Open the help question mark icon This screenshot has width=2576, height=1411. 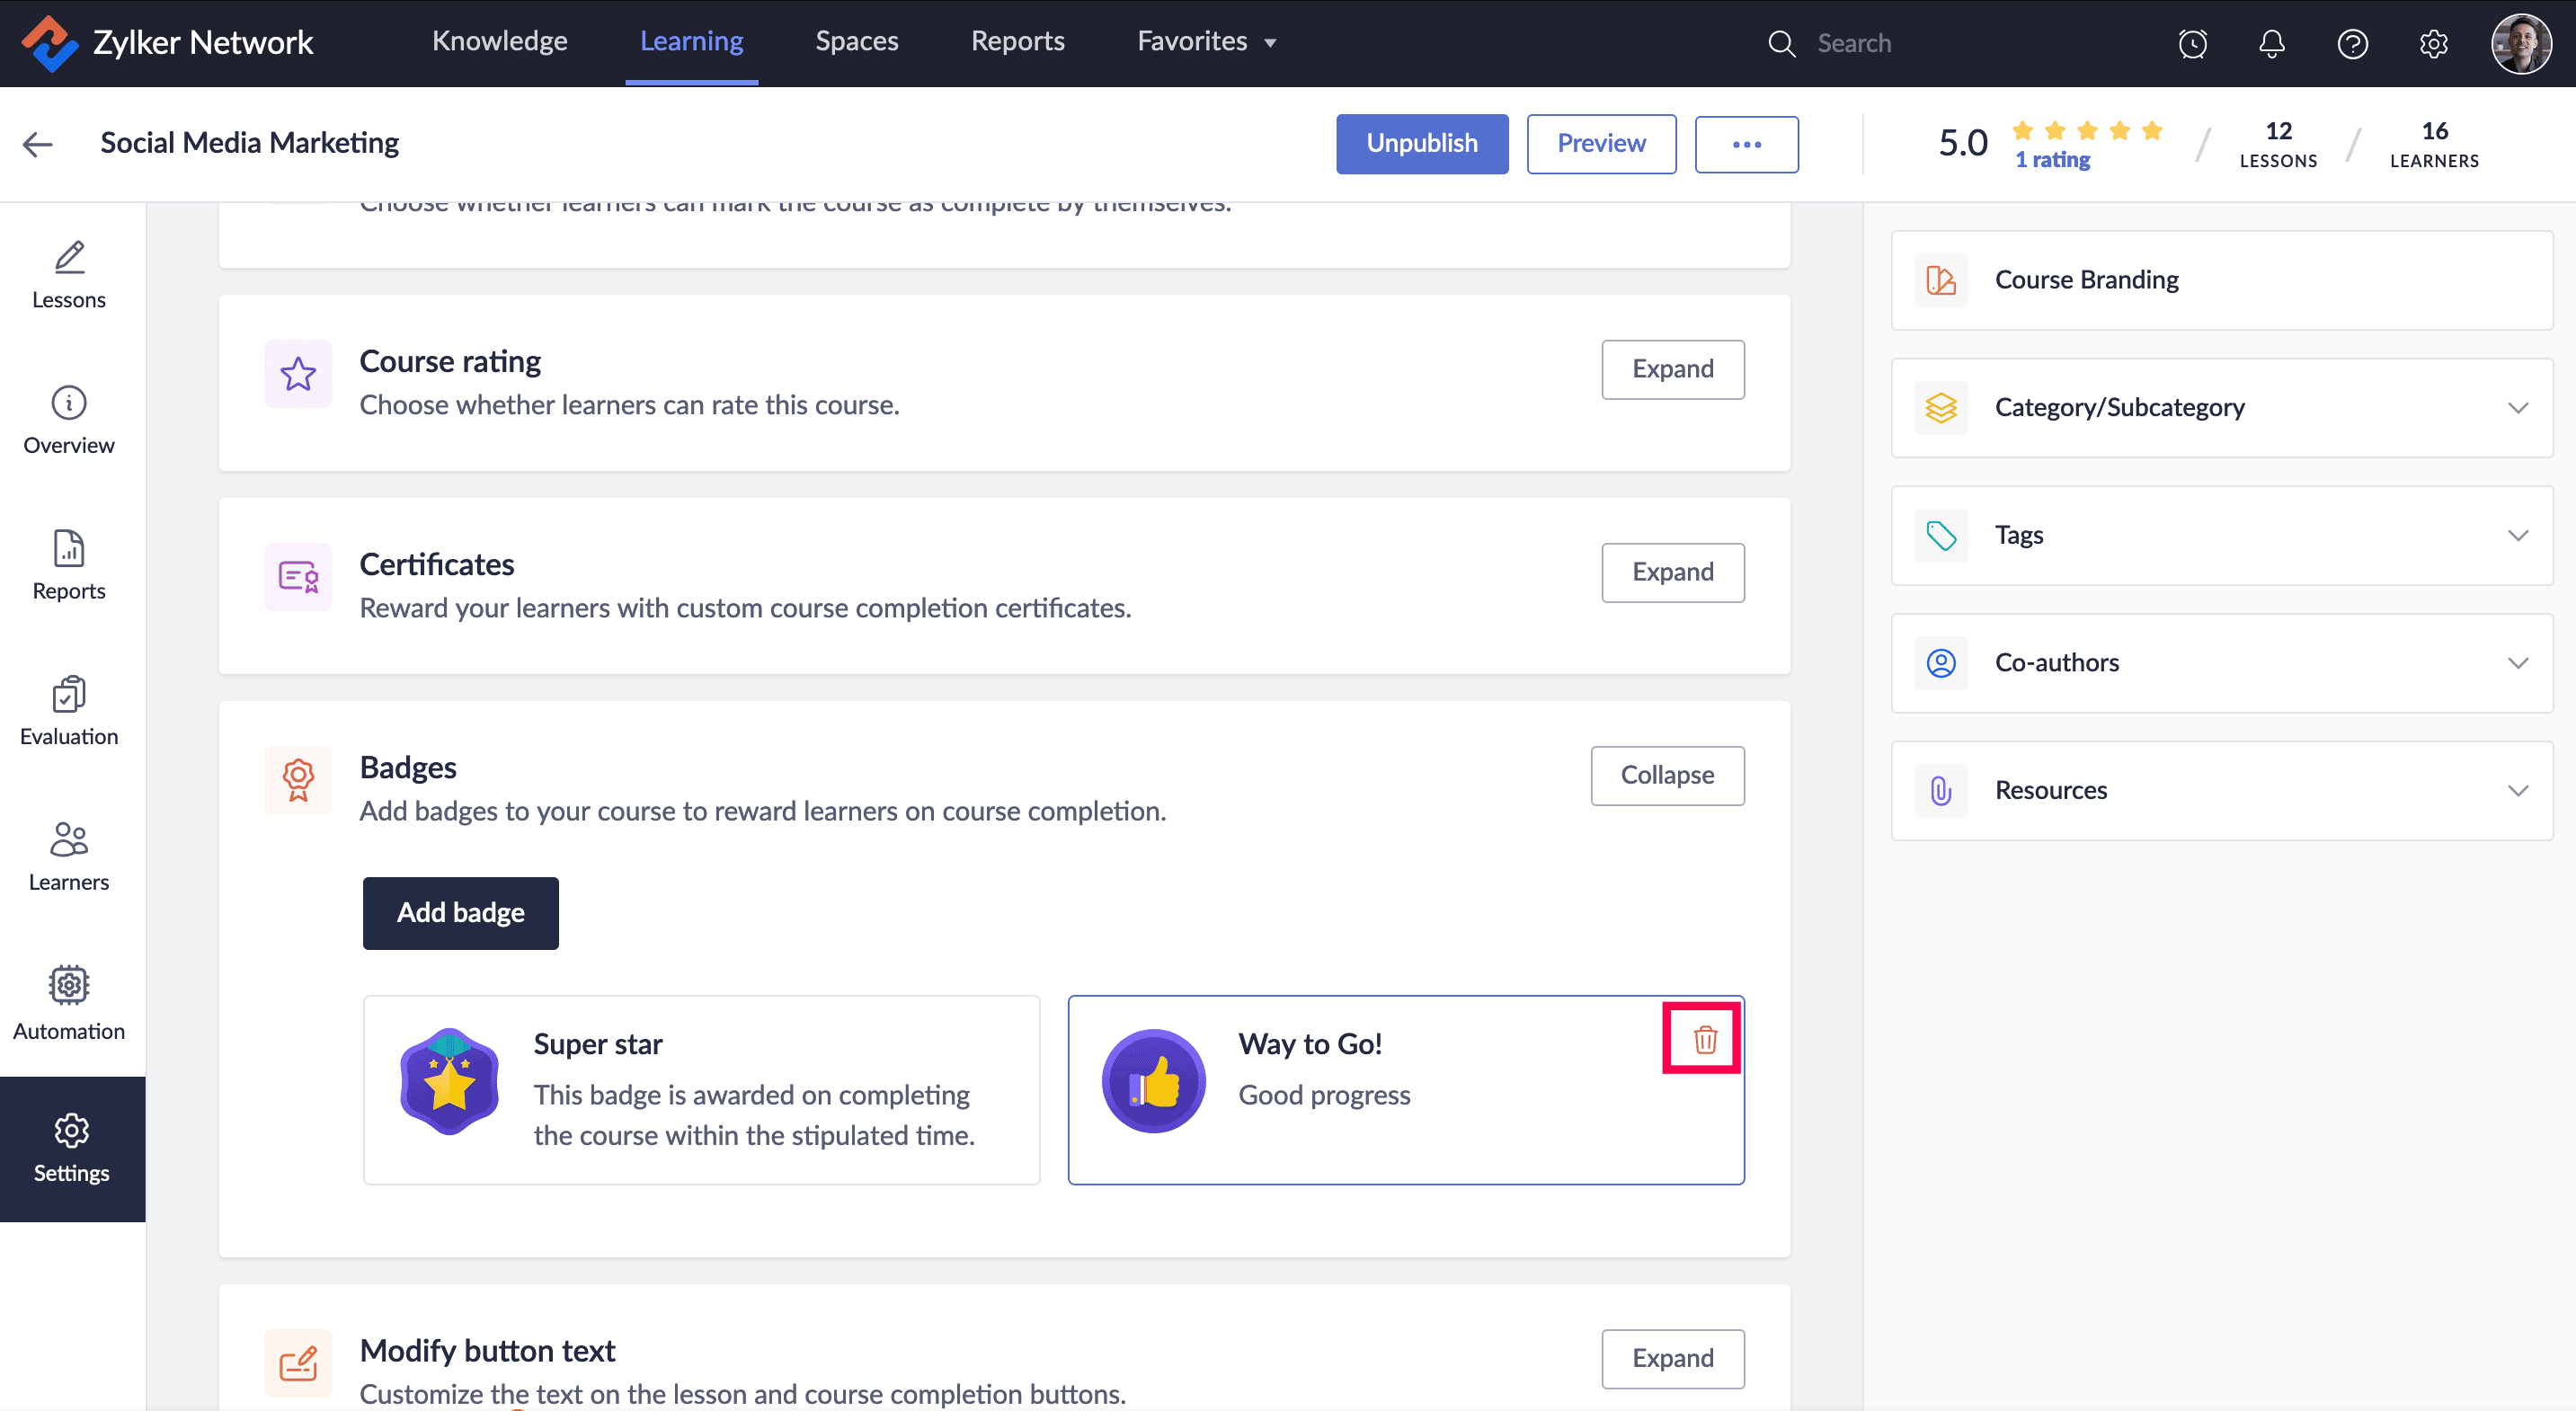tap(2351, 43)
